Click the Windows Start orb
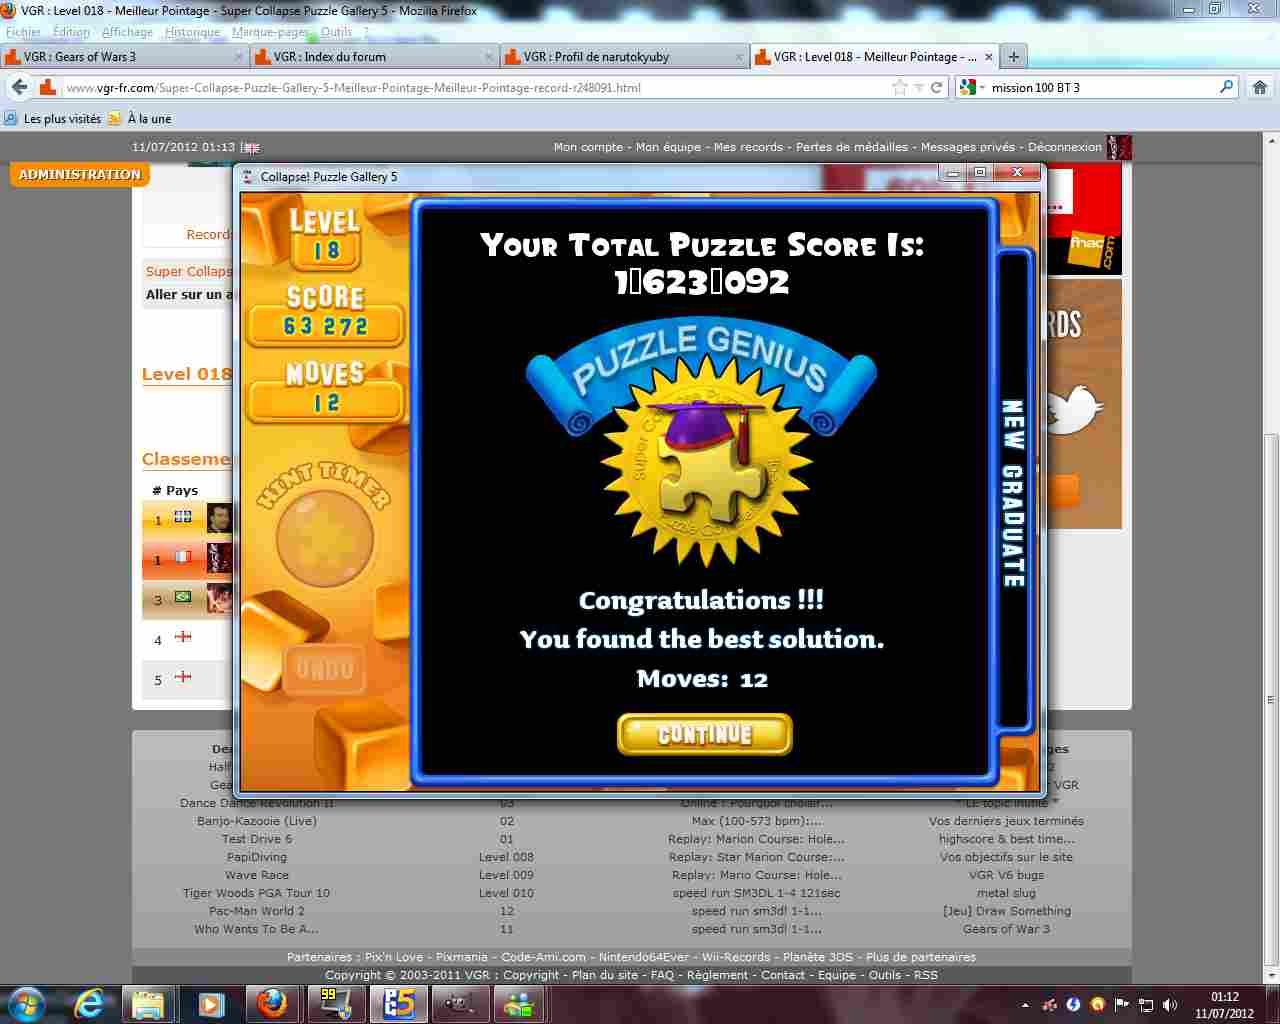The height and width of the screenshot is (1024, 1280). pyautogui.click(x=27, y=1003)
